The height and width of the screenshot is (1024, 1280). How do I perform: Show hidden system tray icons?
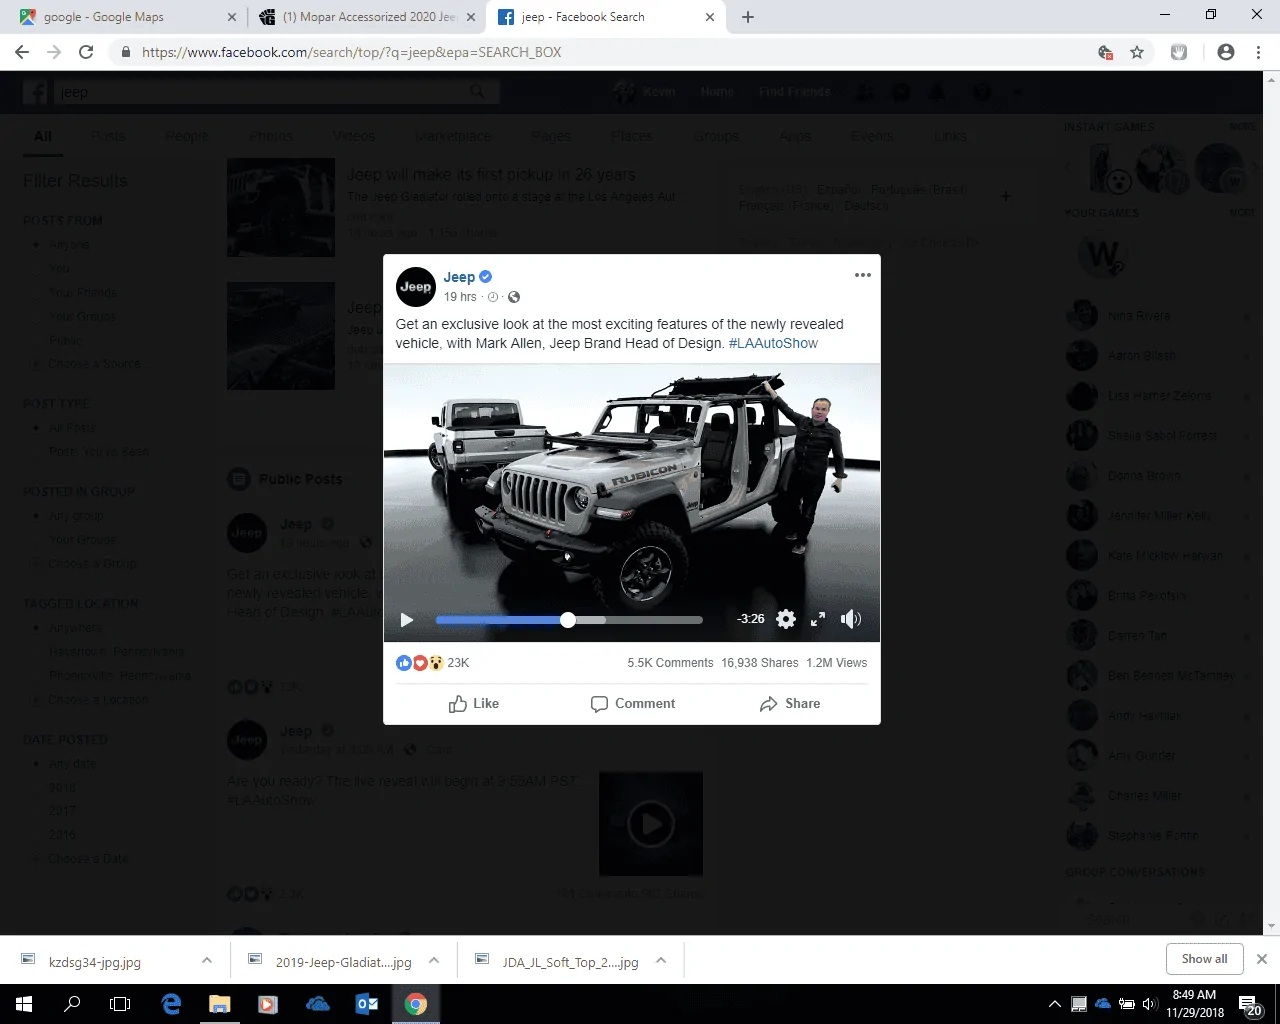click(1054, 1004)
